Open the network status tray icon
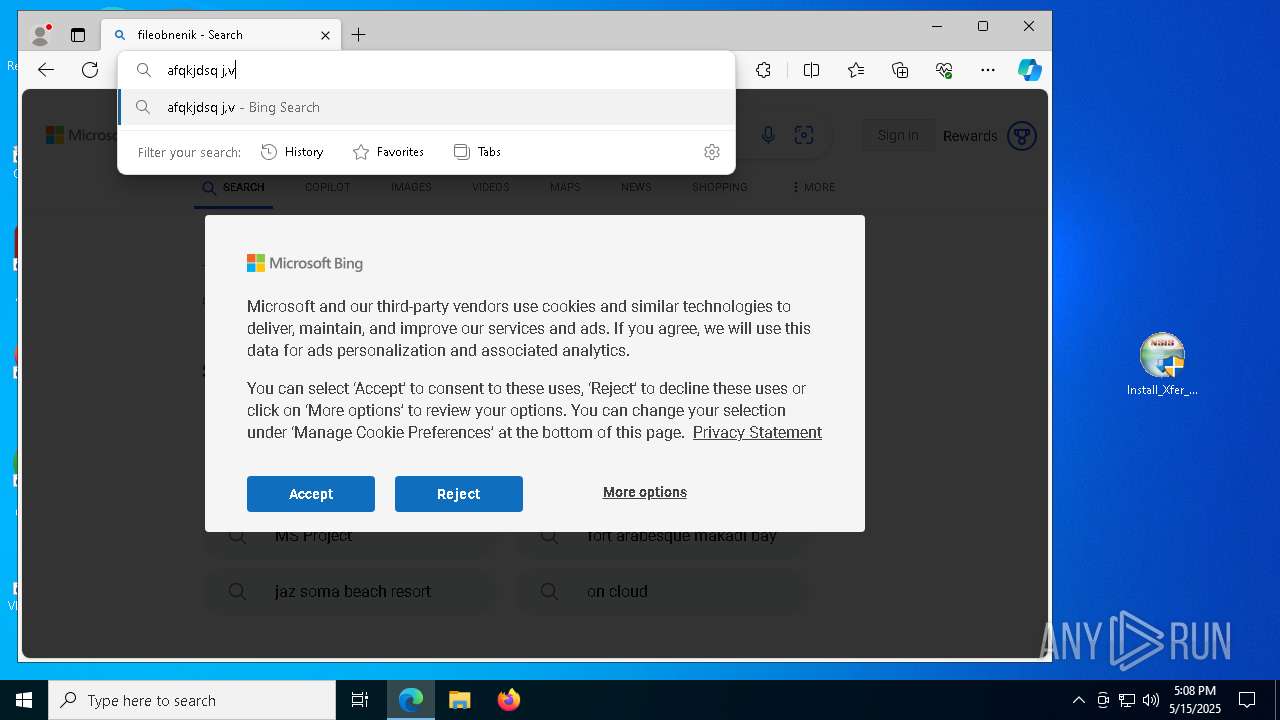The height and width of the screenshot is (720, 1280). point(1127,700)
